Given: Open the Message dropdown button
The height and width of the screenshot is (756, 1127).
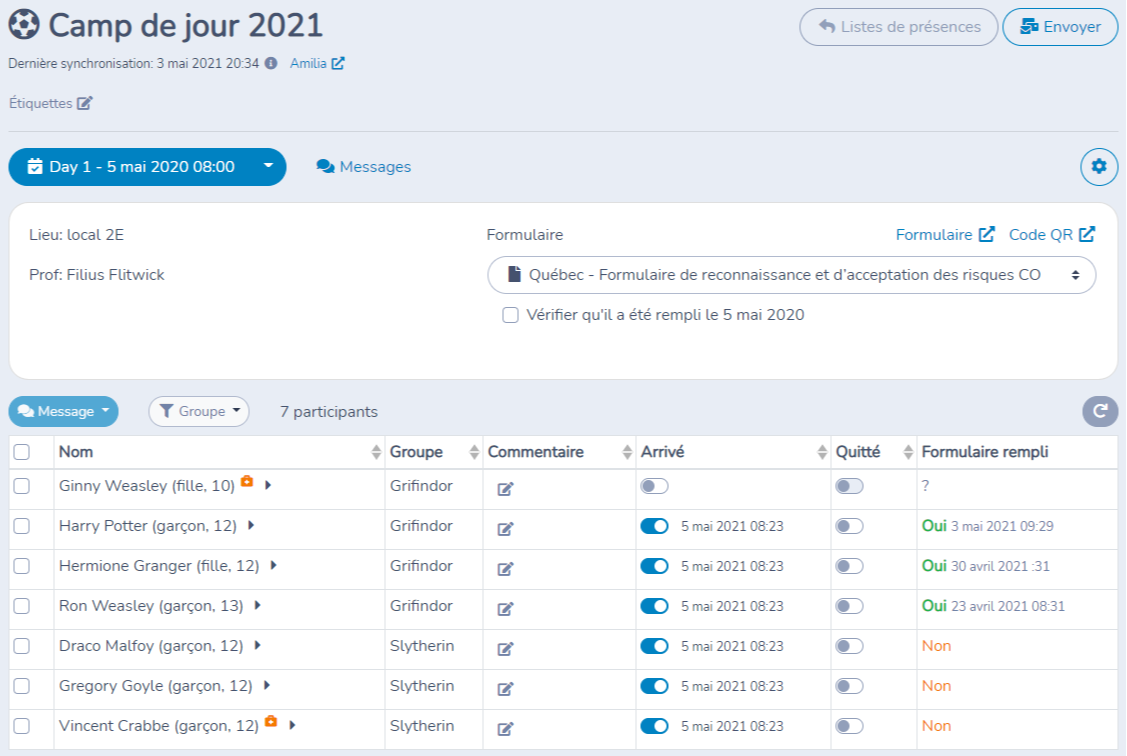Looking at the screenshot, I should point(63,411).
